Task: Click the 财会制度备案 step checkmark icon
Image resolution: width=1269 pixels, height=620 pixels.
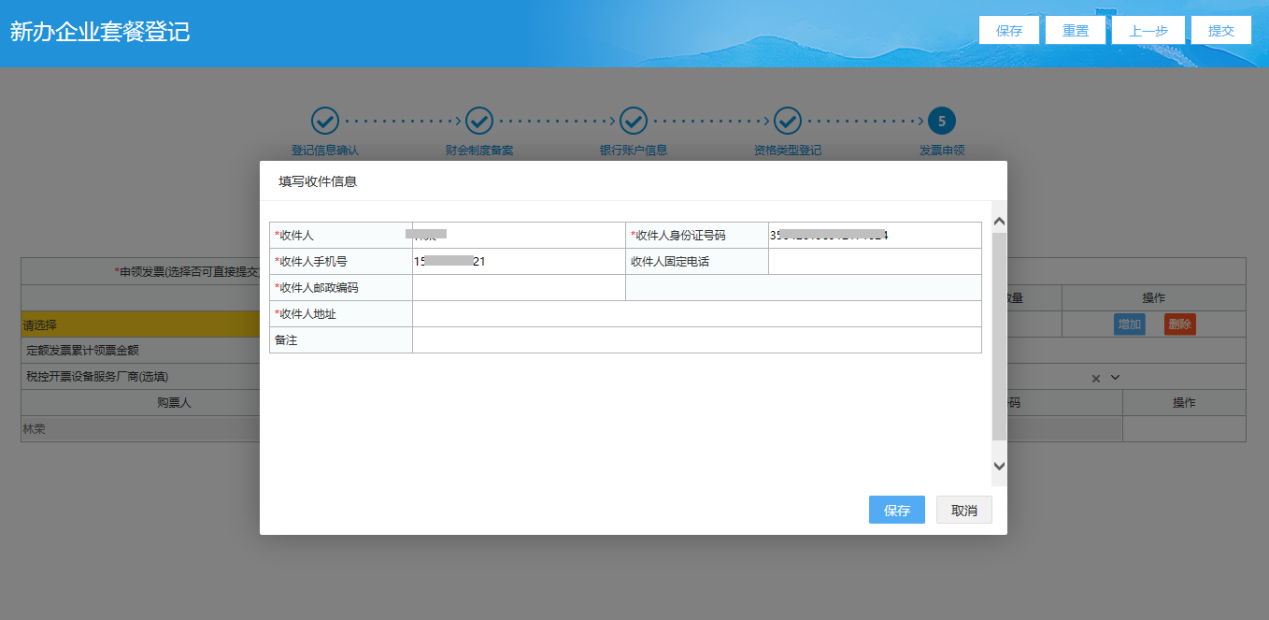Action: pyautogui.click(x=479, y=121)
